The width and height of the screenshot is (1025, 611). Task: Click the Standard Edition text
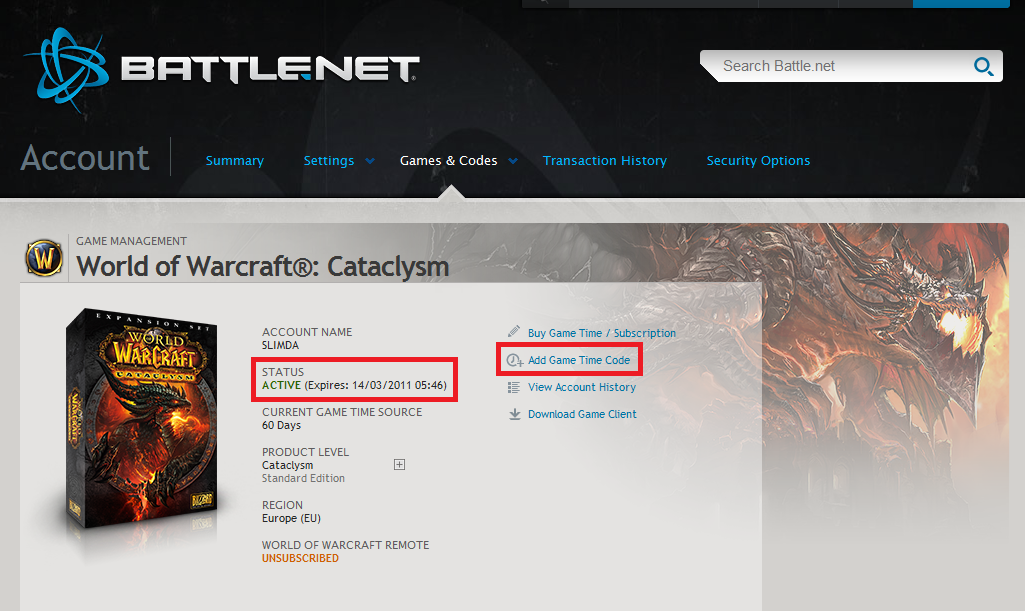tap(303, 478)
